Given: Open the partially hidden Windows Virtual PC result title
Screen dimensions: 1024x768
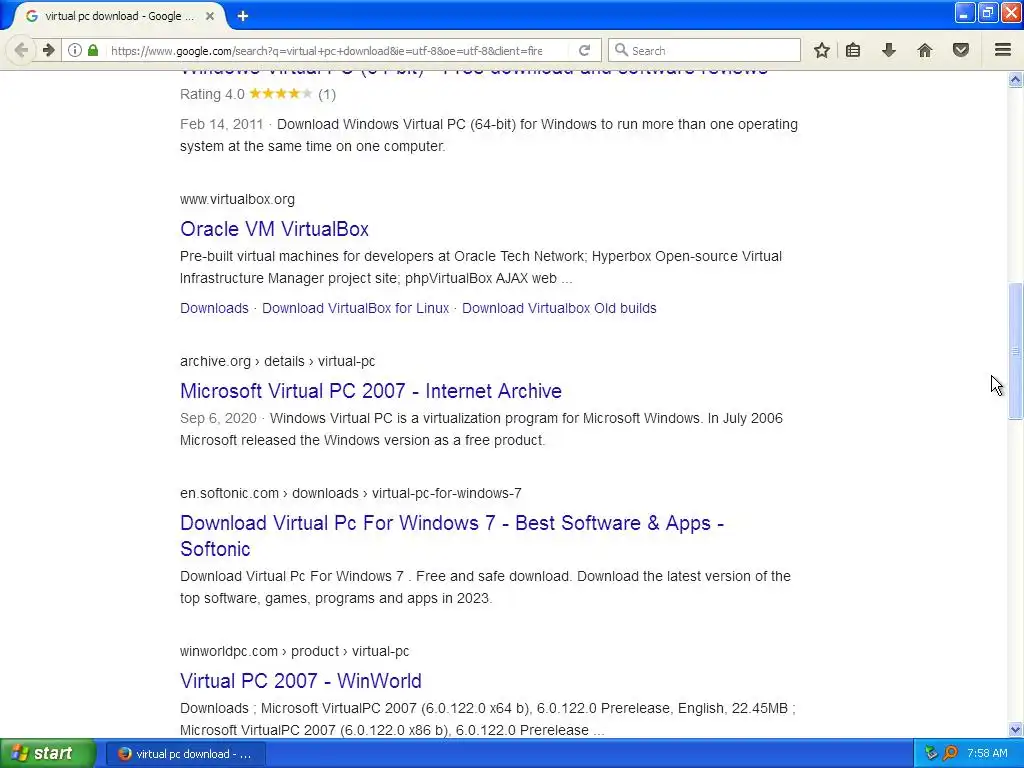Looking at the screenshot, I should tap(474, 72).
